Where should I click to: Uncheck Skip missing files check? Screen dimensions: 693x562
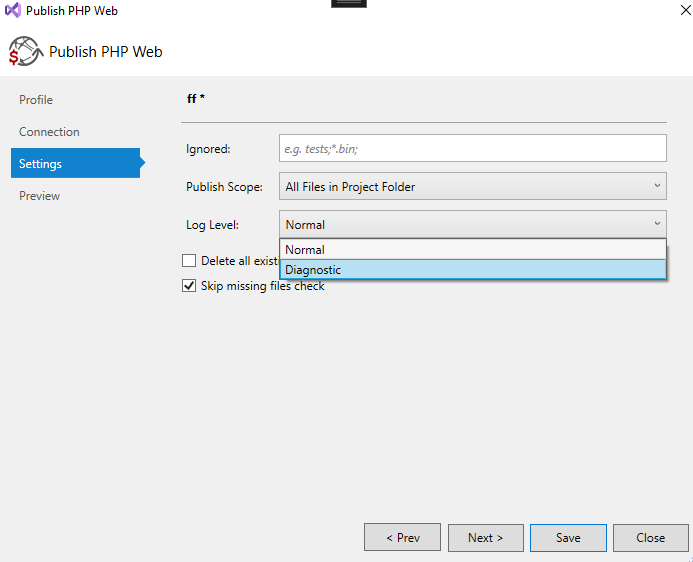point(189,286)
